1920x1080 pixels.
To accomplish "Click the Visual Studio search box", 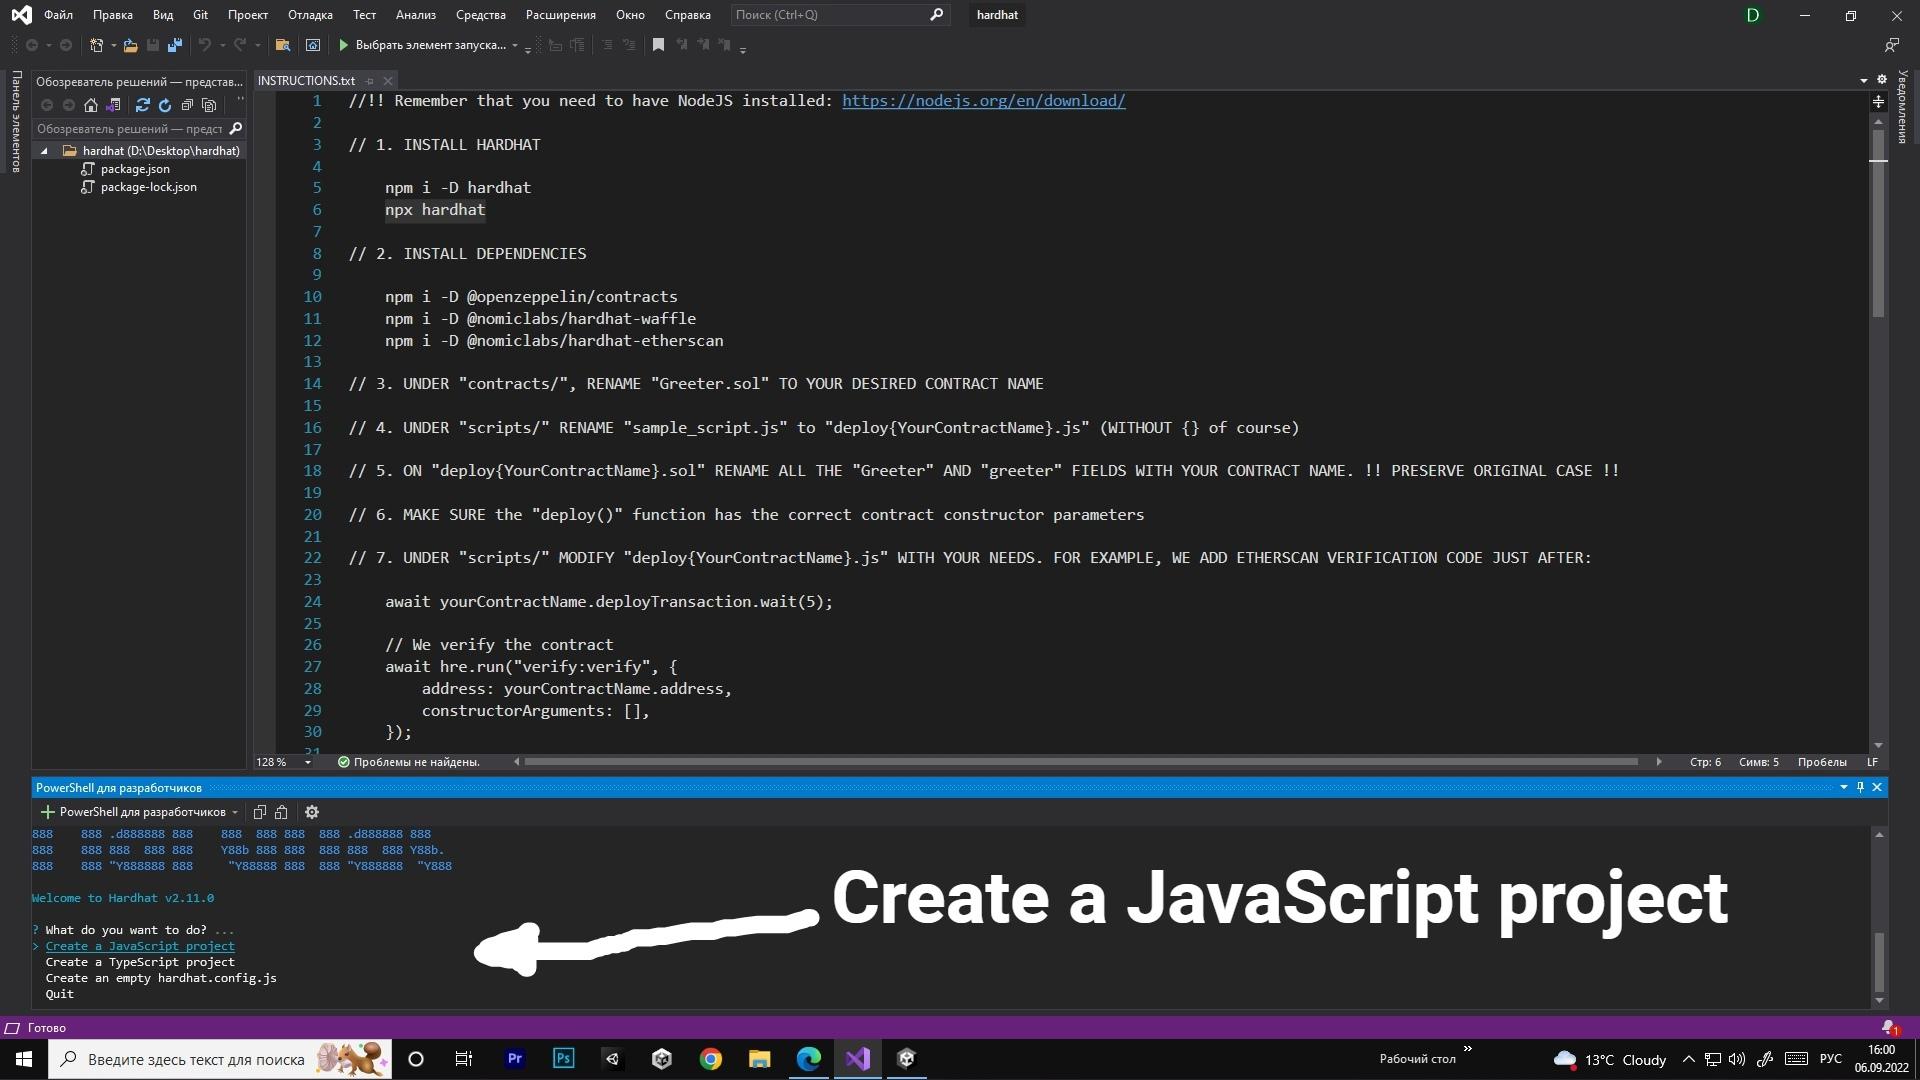I will click(x=838, y=15).
